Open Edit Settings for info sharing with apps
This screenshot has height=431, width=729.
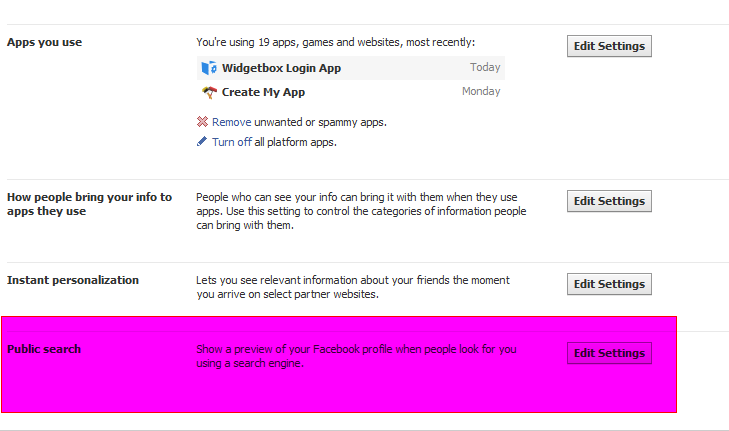click(609, 201)
